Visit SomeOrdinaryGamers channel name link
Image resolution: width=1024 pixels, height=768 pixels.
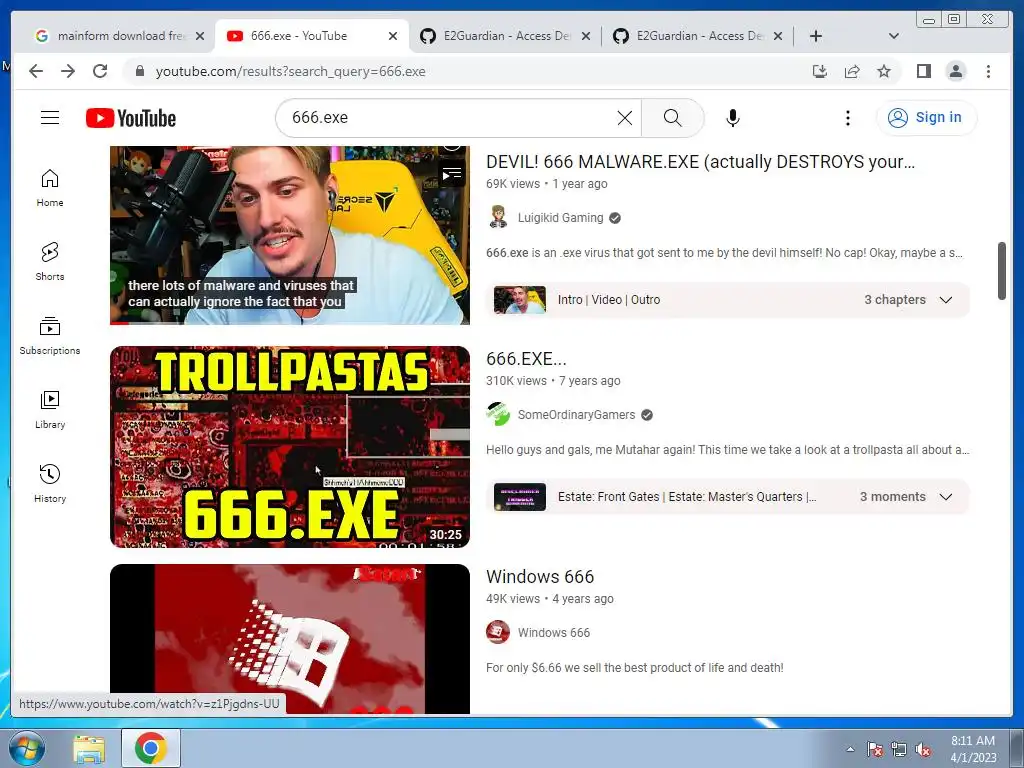[576, 415]
